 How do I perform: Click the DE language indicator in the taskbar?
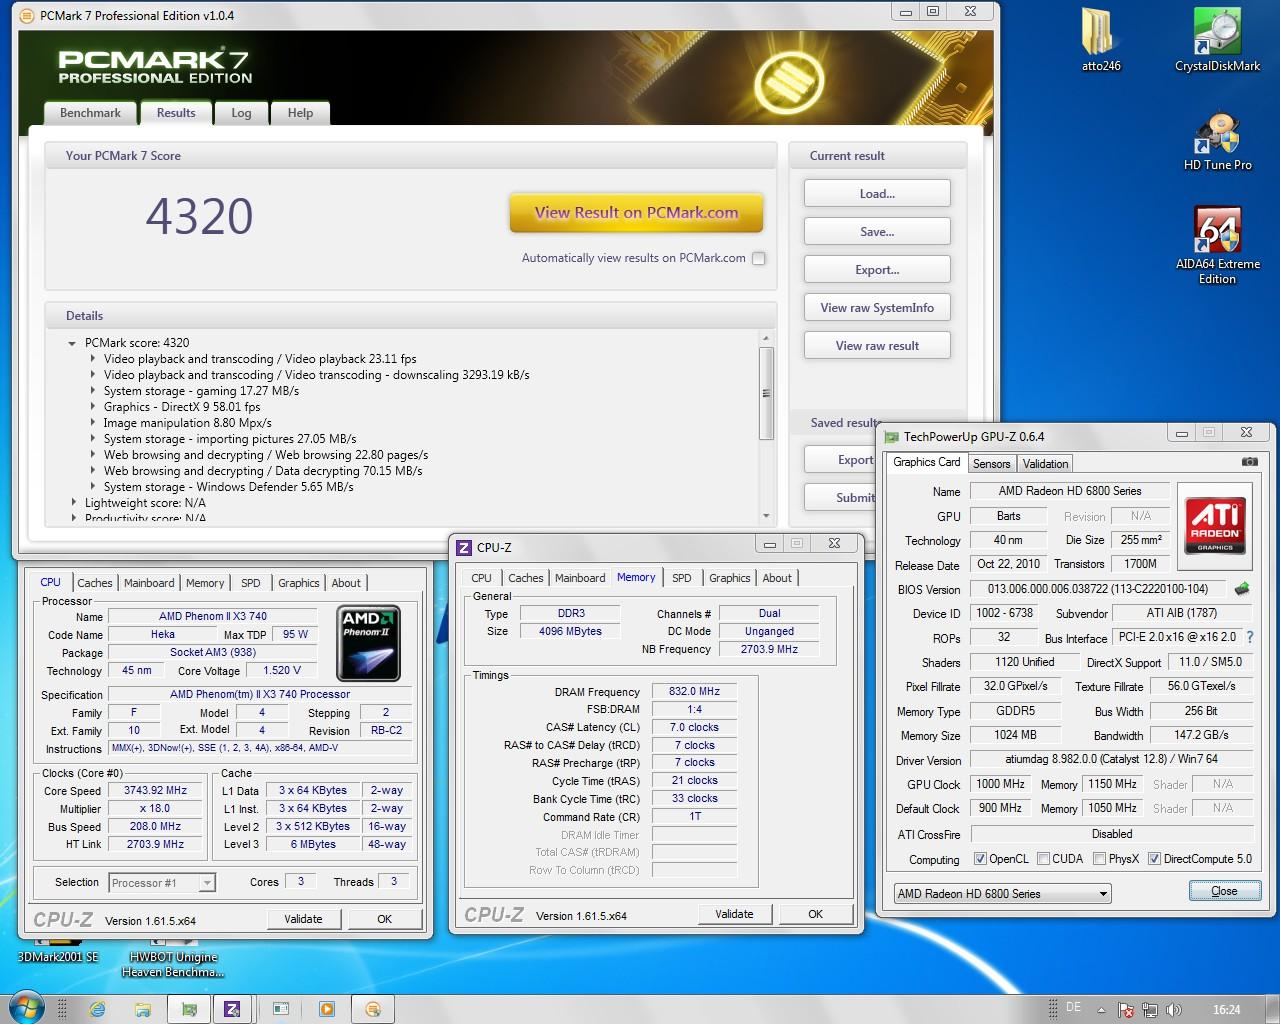[1074, 1008]
